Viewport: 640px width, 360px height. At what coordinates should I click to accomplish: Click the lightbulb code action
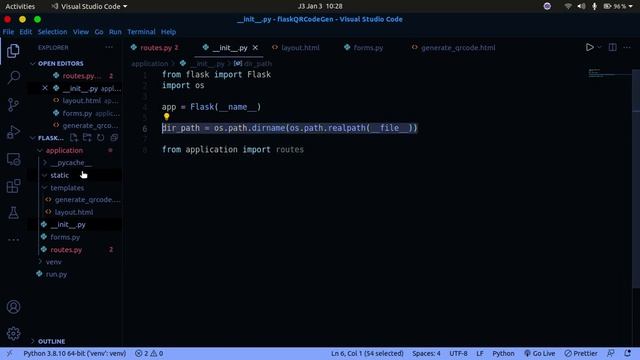(166, 117)
